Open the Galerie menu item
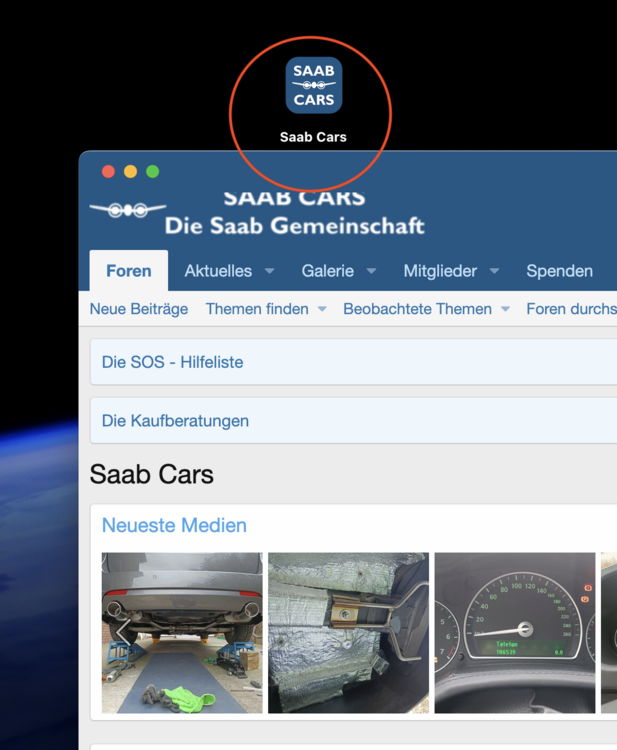The image size is (617, 750). 328,271
